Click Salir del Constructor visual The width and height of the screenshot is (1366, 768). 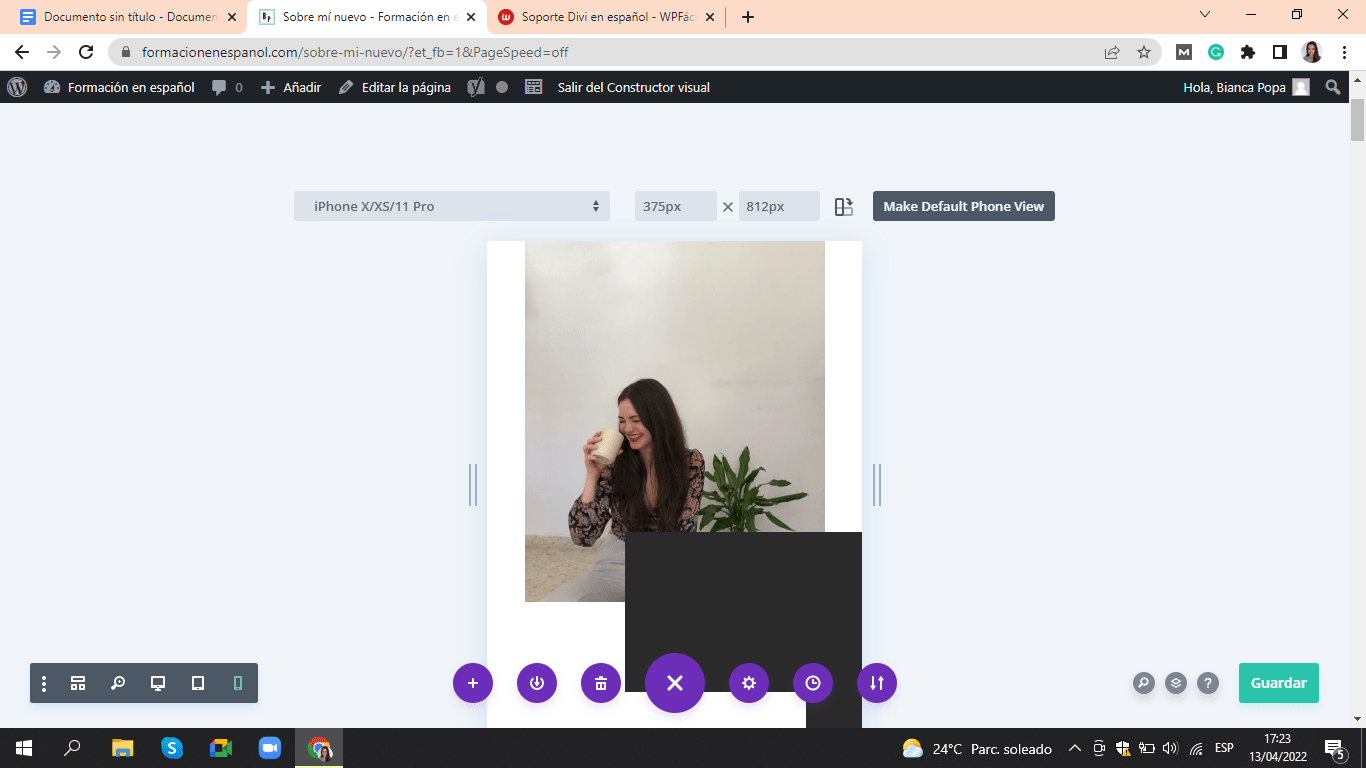pos(633,87)
